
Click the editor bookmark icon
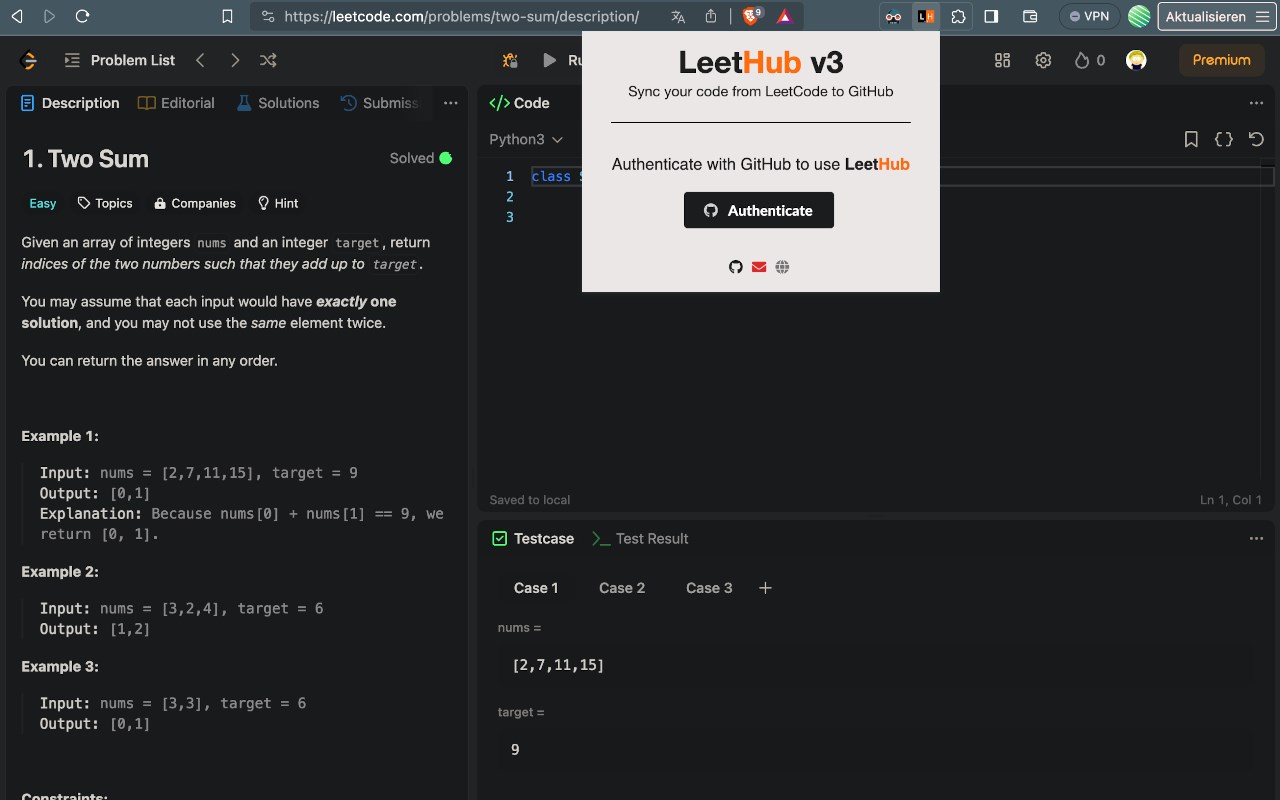(1191, 140)
